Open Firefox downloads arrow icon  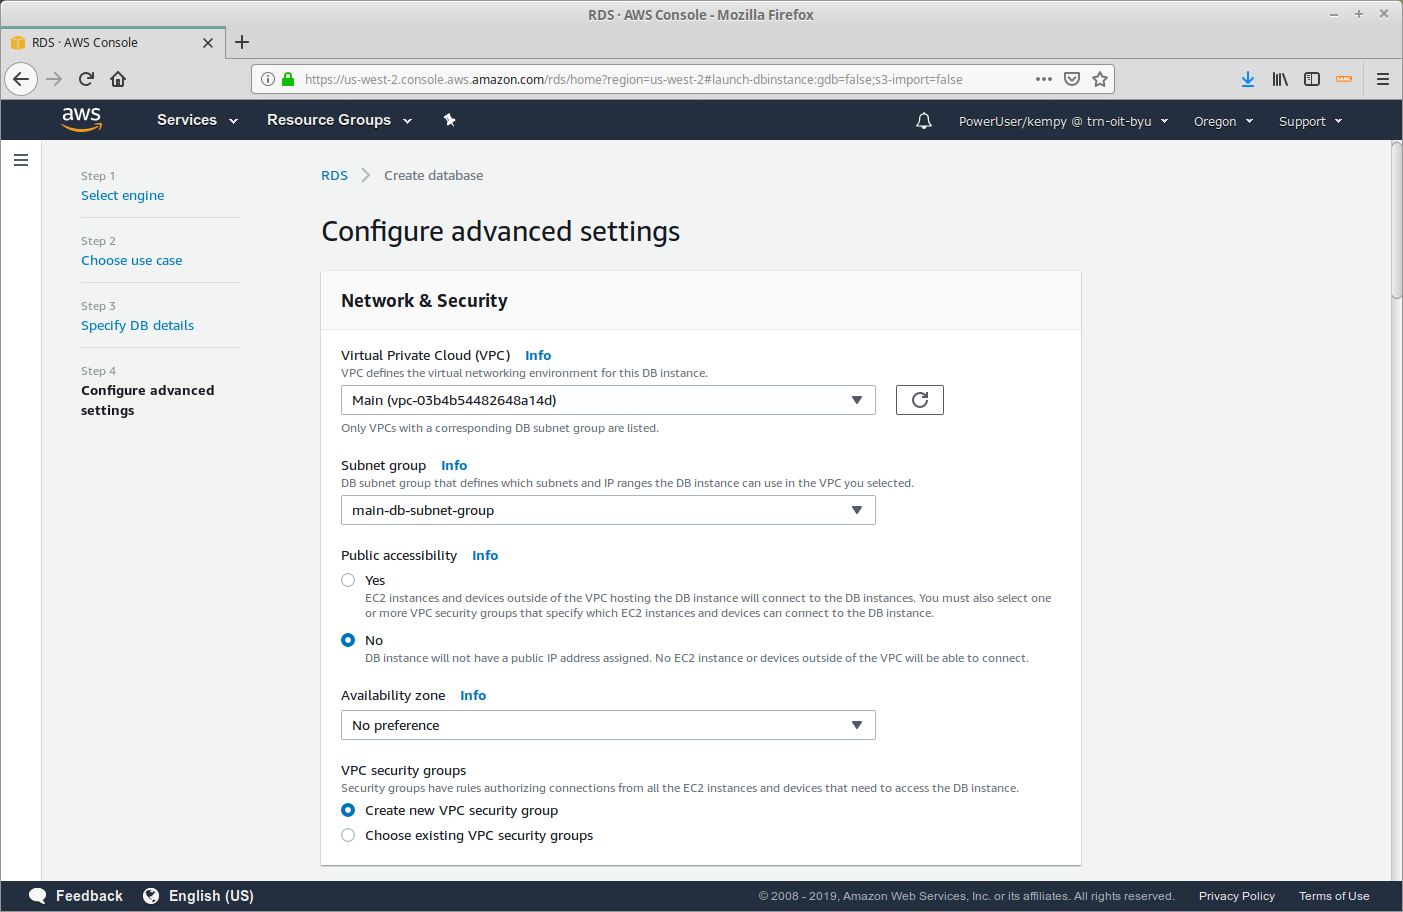[x=1248, y=79]
